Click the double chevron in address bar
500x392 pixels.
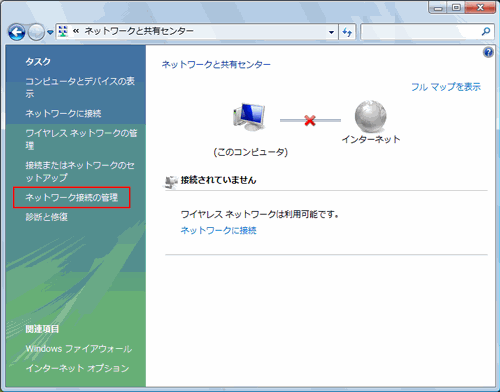(76, 31)
